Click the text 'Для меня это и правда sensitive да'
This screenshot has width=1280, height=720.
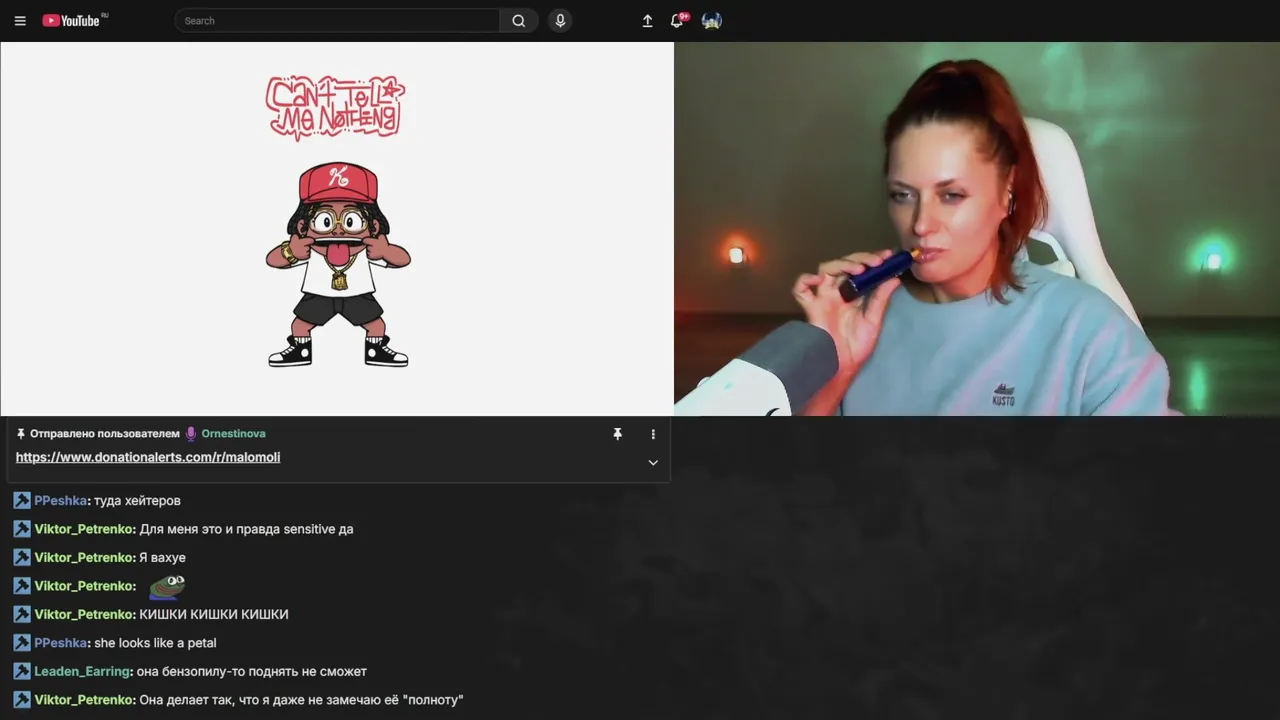246,529
